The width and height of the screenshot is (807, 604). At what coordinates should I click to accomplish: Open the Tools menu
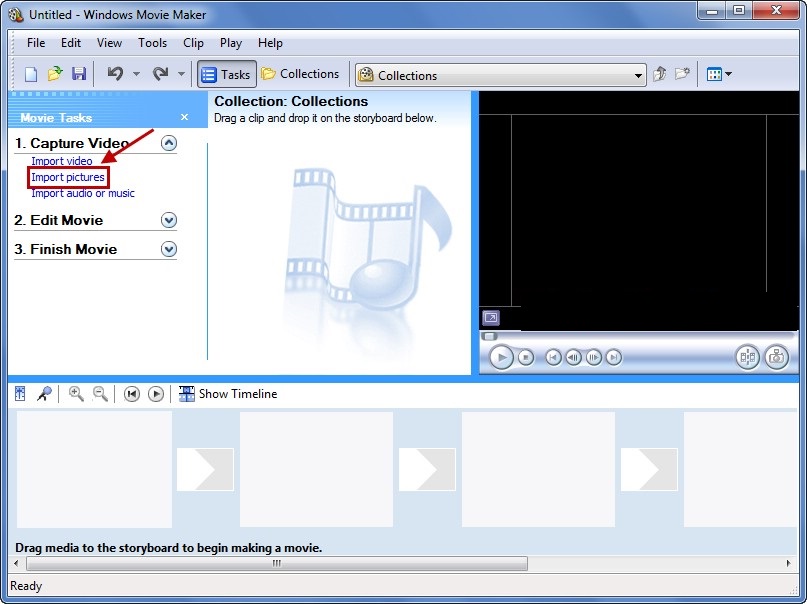tap(152, 43)
